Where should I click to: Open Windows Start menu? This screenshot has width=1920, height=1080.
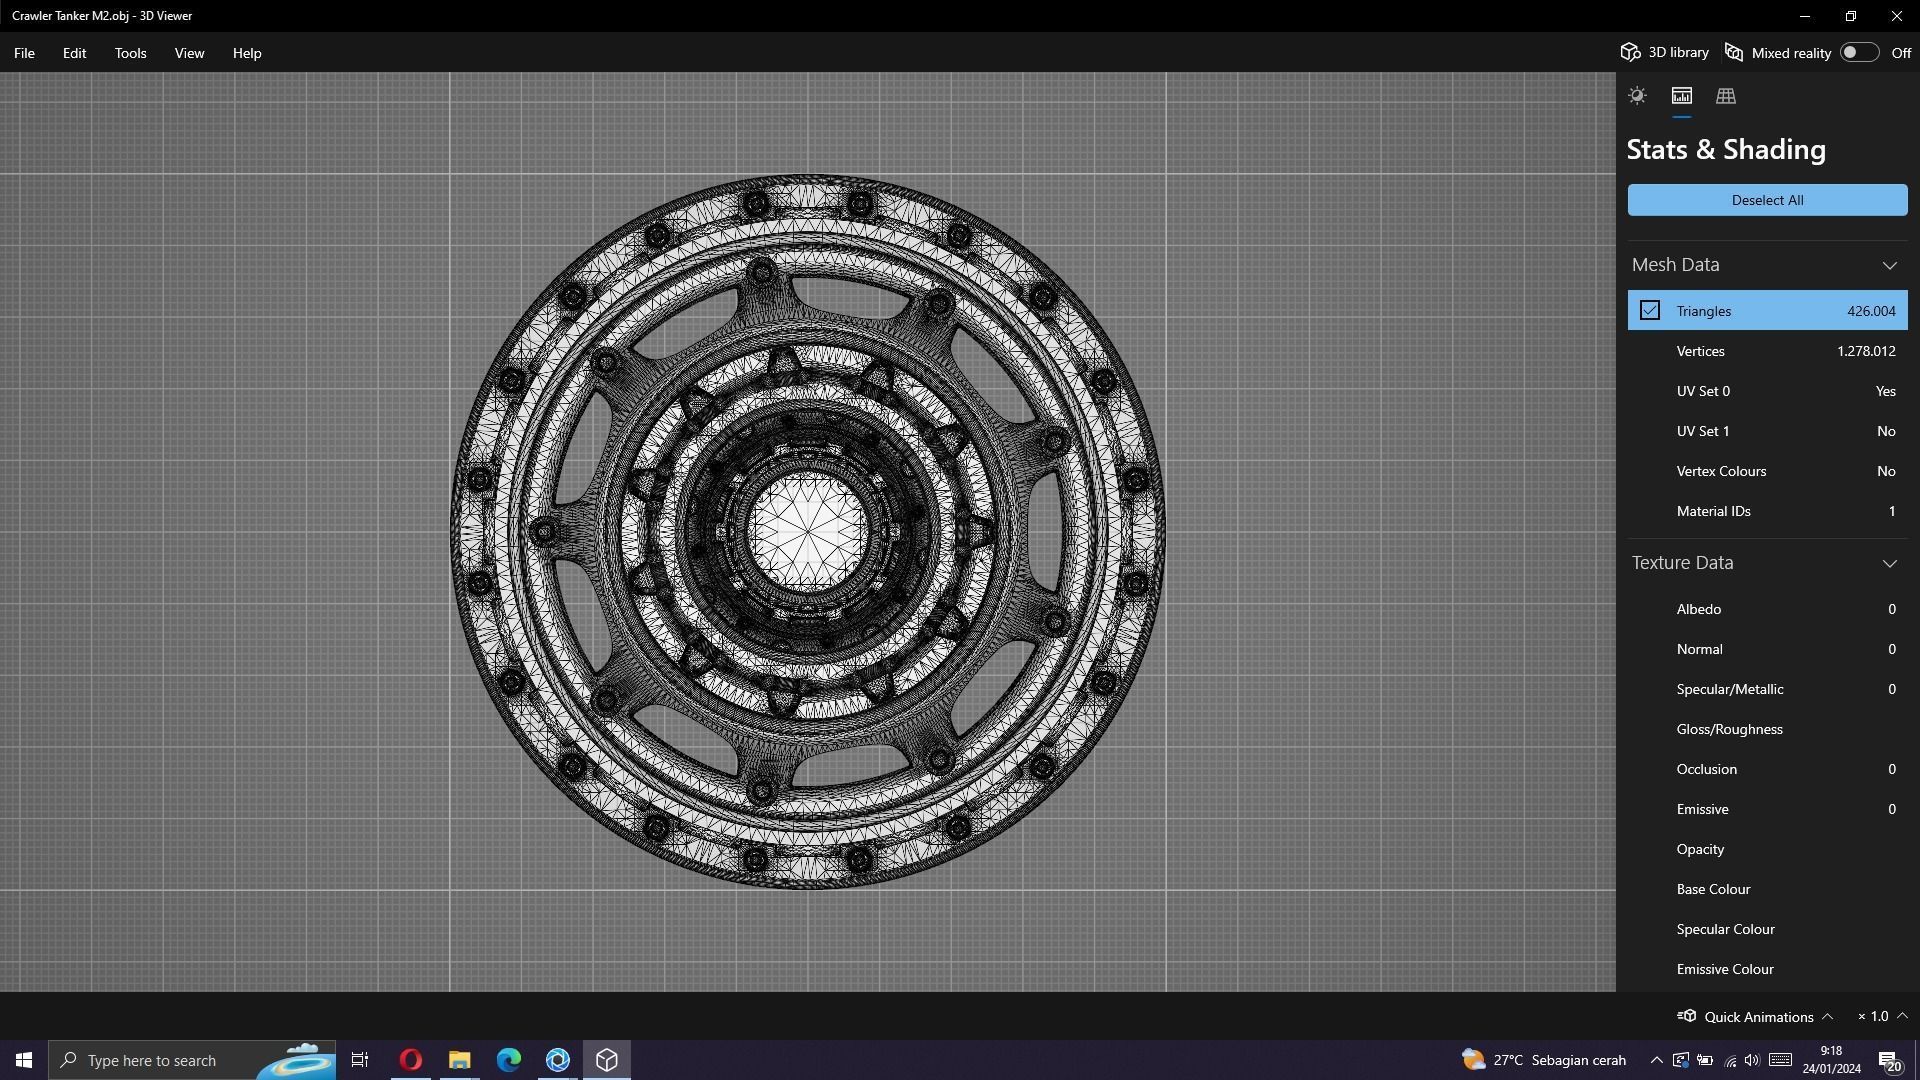pos(24,1060)
